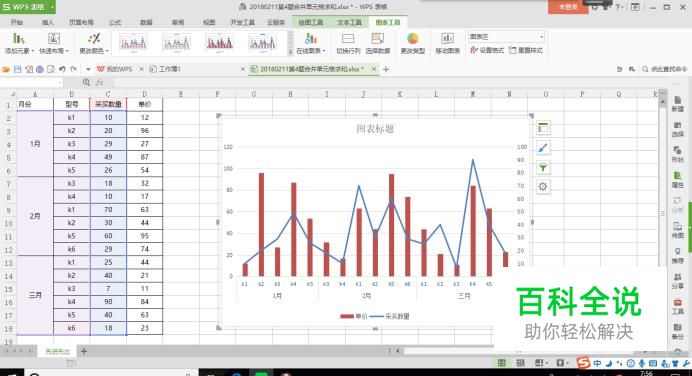This screenshot has width=692, height=376.
Task: Click the open folder icon in quick toolbar
Action: point(6,69)
